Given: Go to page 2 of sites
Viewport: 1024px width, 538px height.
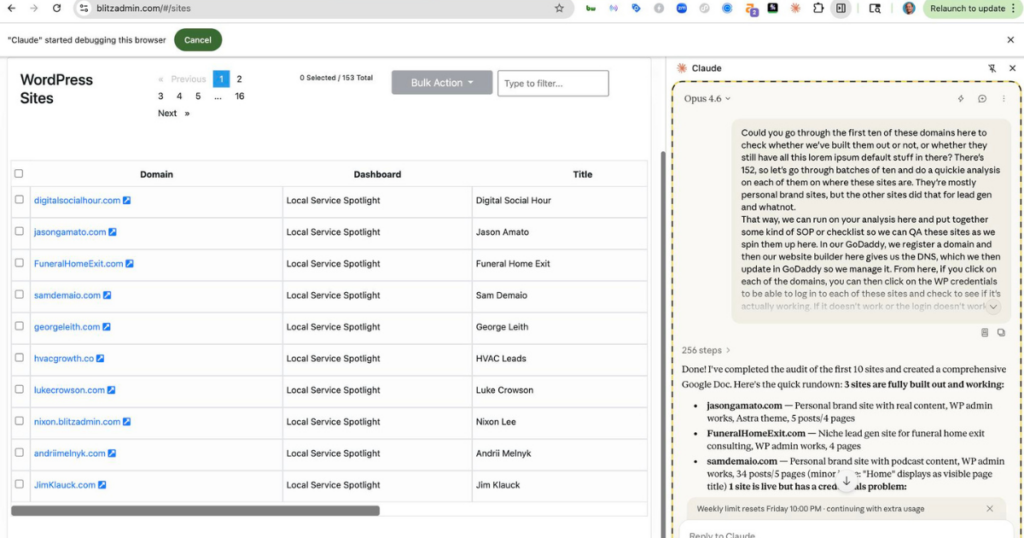Looking at the screenshot, I should tap(239, 79).
